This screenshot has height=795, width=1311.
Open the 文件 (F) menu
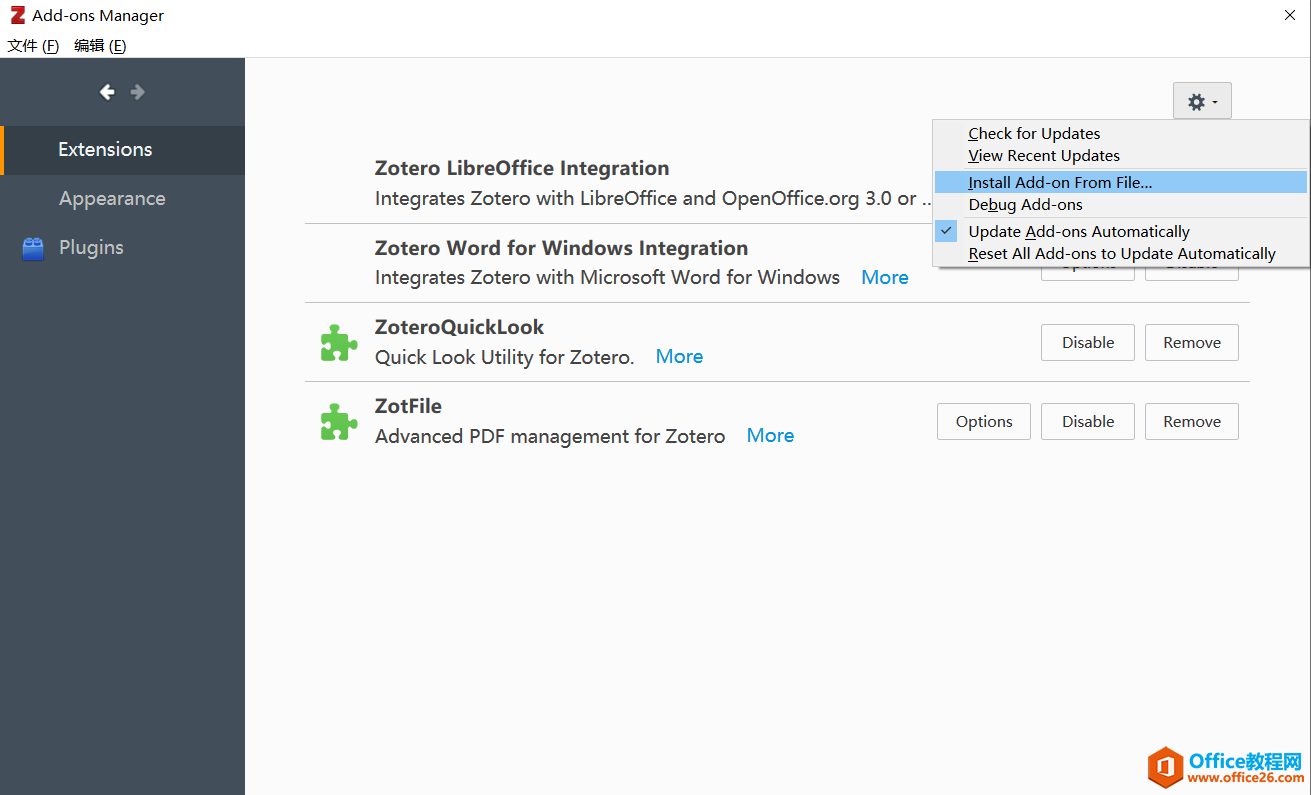[x=33, y=46]
